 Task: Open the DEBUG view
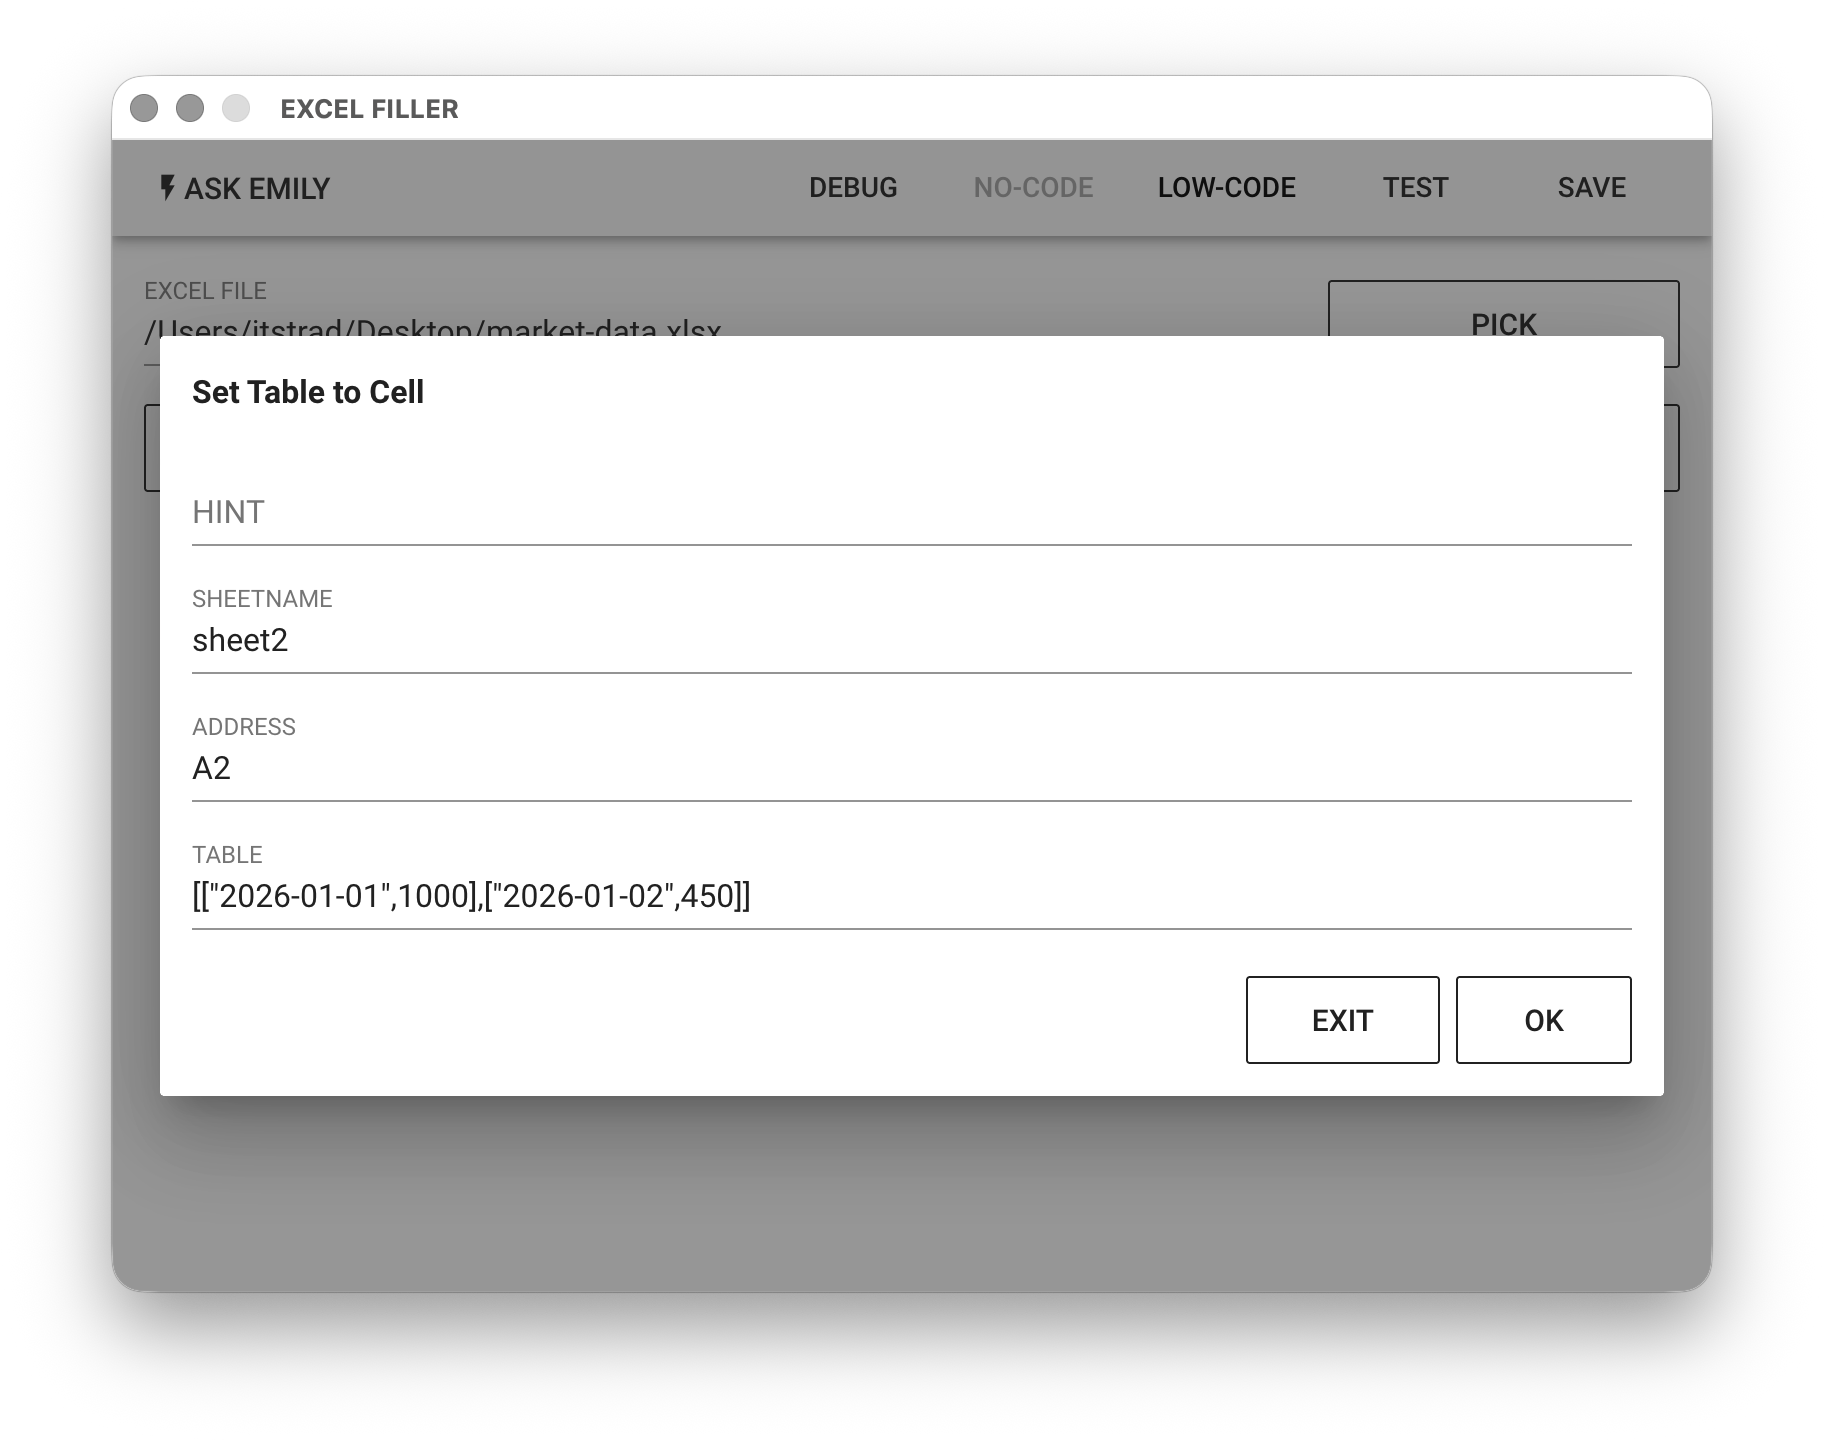click(852, 188)
